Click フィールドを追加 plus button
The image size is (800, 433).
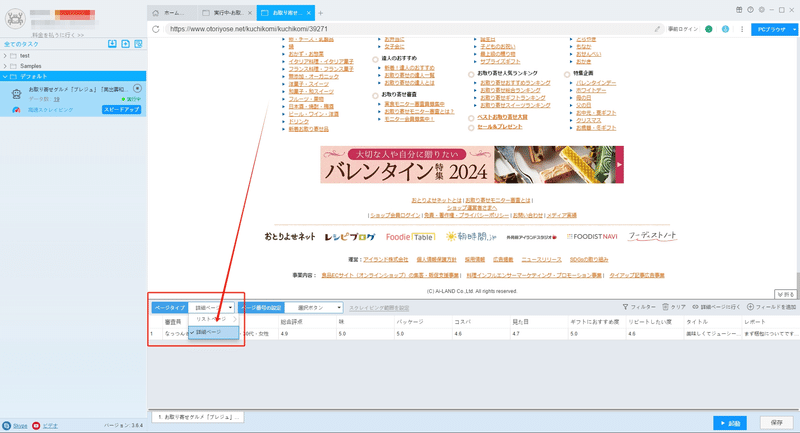click(771, 307)
